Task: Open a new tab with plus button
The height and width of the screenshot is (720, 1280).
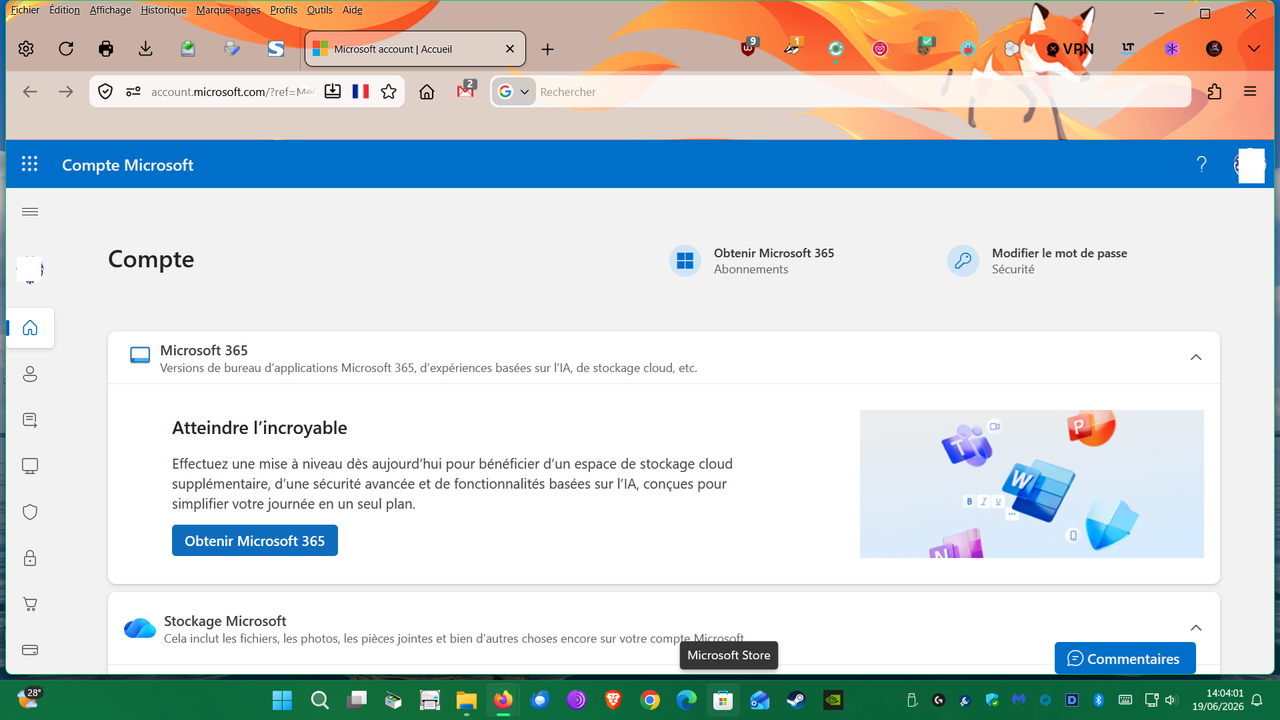Action: 547,49
